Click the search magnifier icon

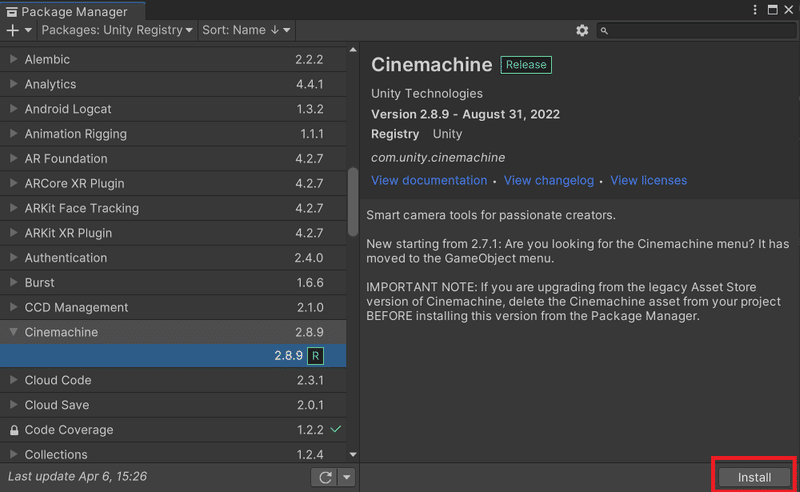[x=604, y=31]
